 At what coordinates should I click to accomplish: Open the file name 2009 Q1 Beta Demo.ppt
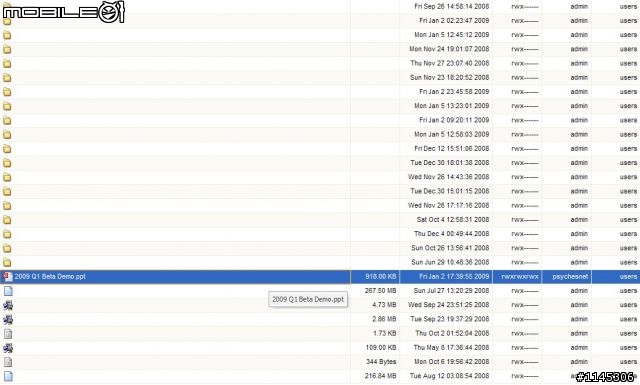coord(50,277)
